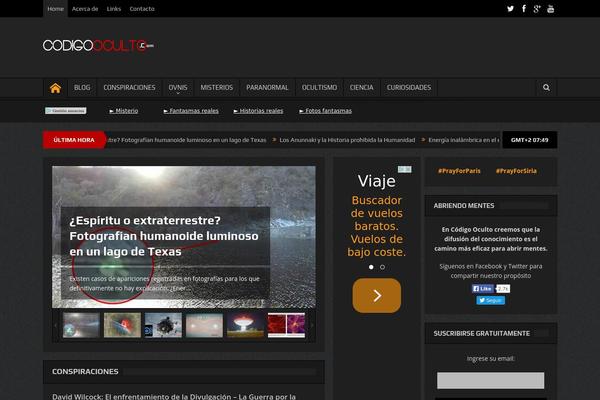This screenshot has width=600, height=400.
Task: Select fifth slider thumbnail of radio telescope
Action: (x=245, y=325)
